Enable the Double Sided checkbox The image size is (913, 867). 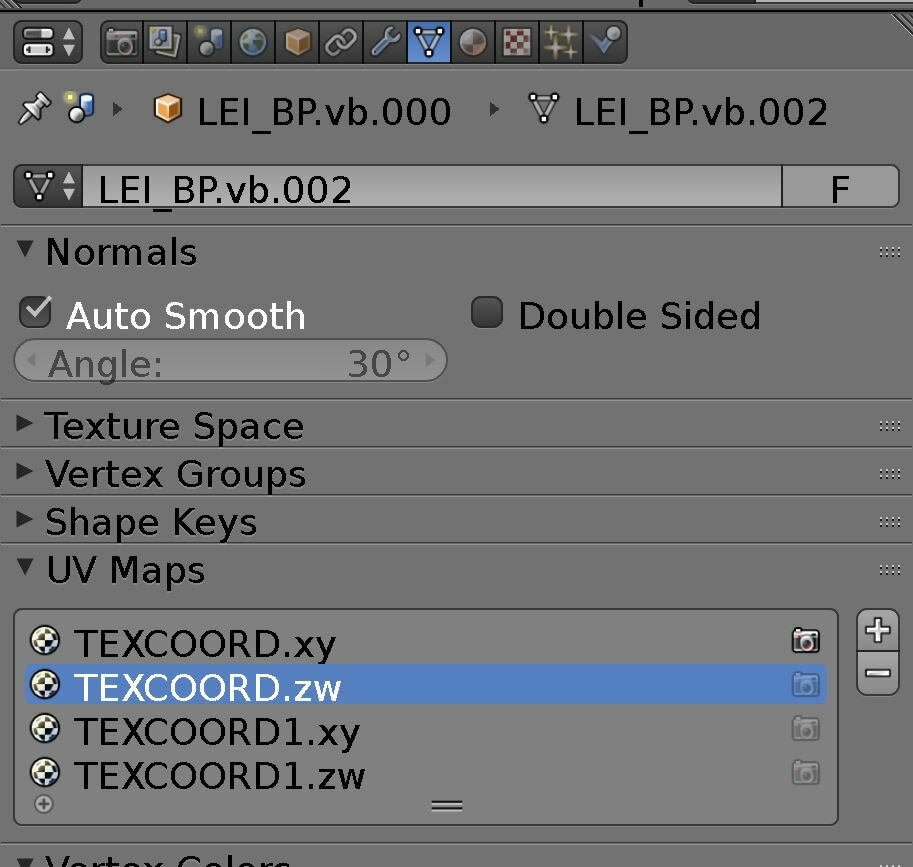click(487, 312)
